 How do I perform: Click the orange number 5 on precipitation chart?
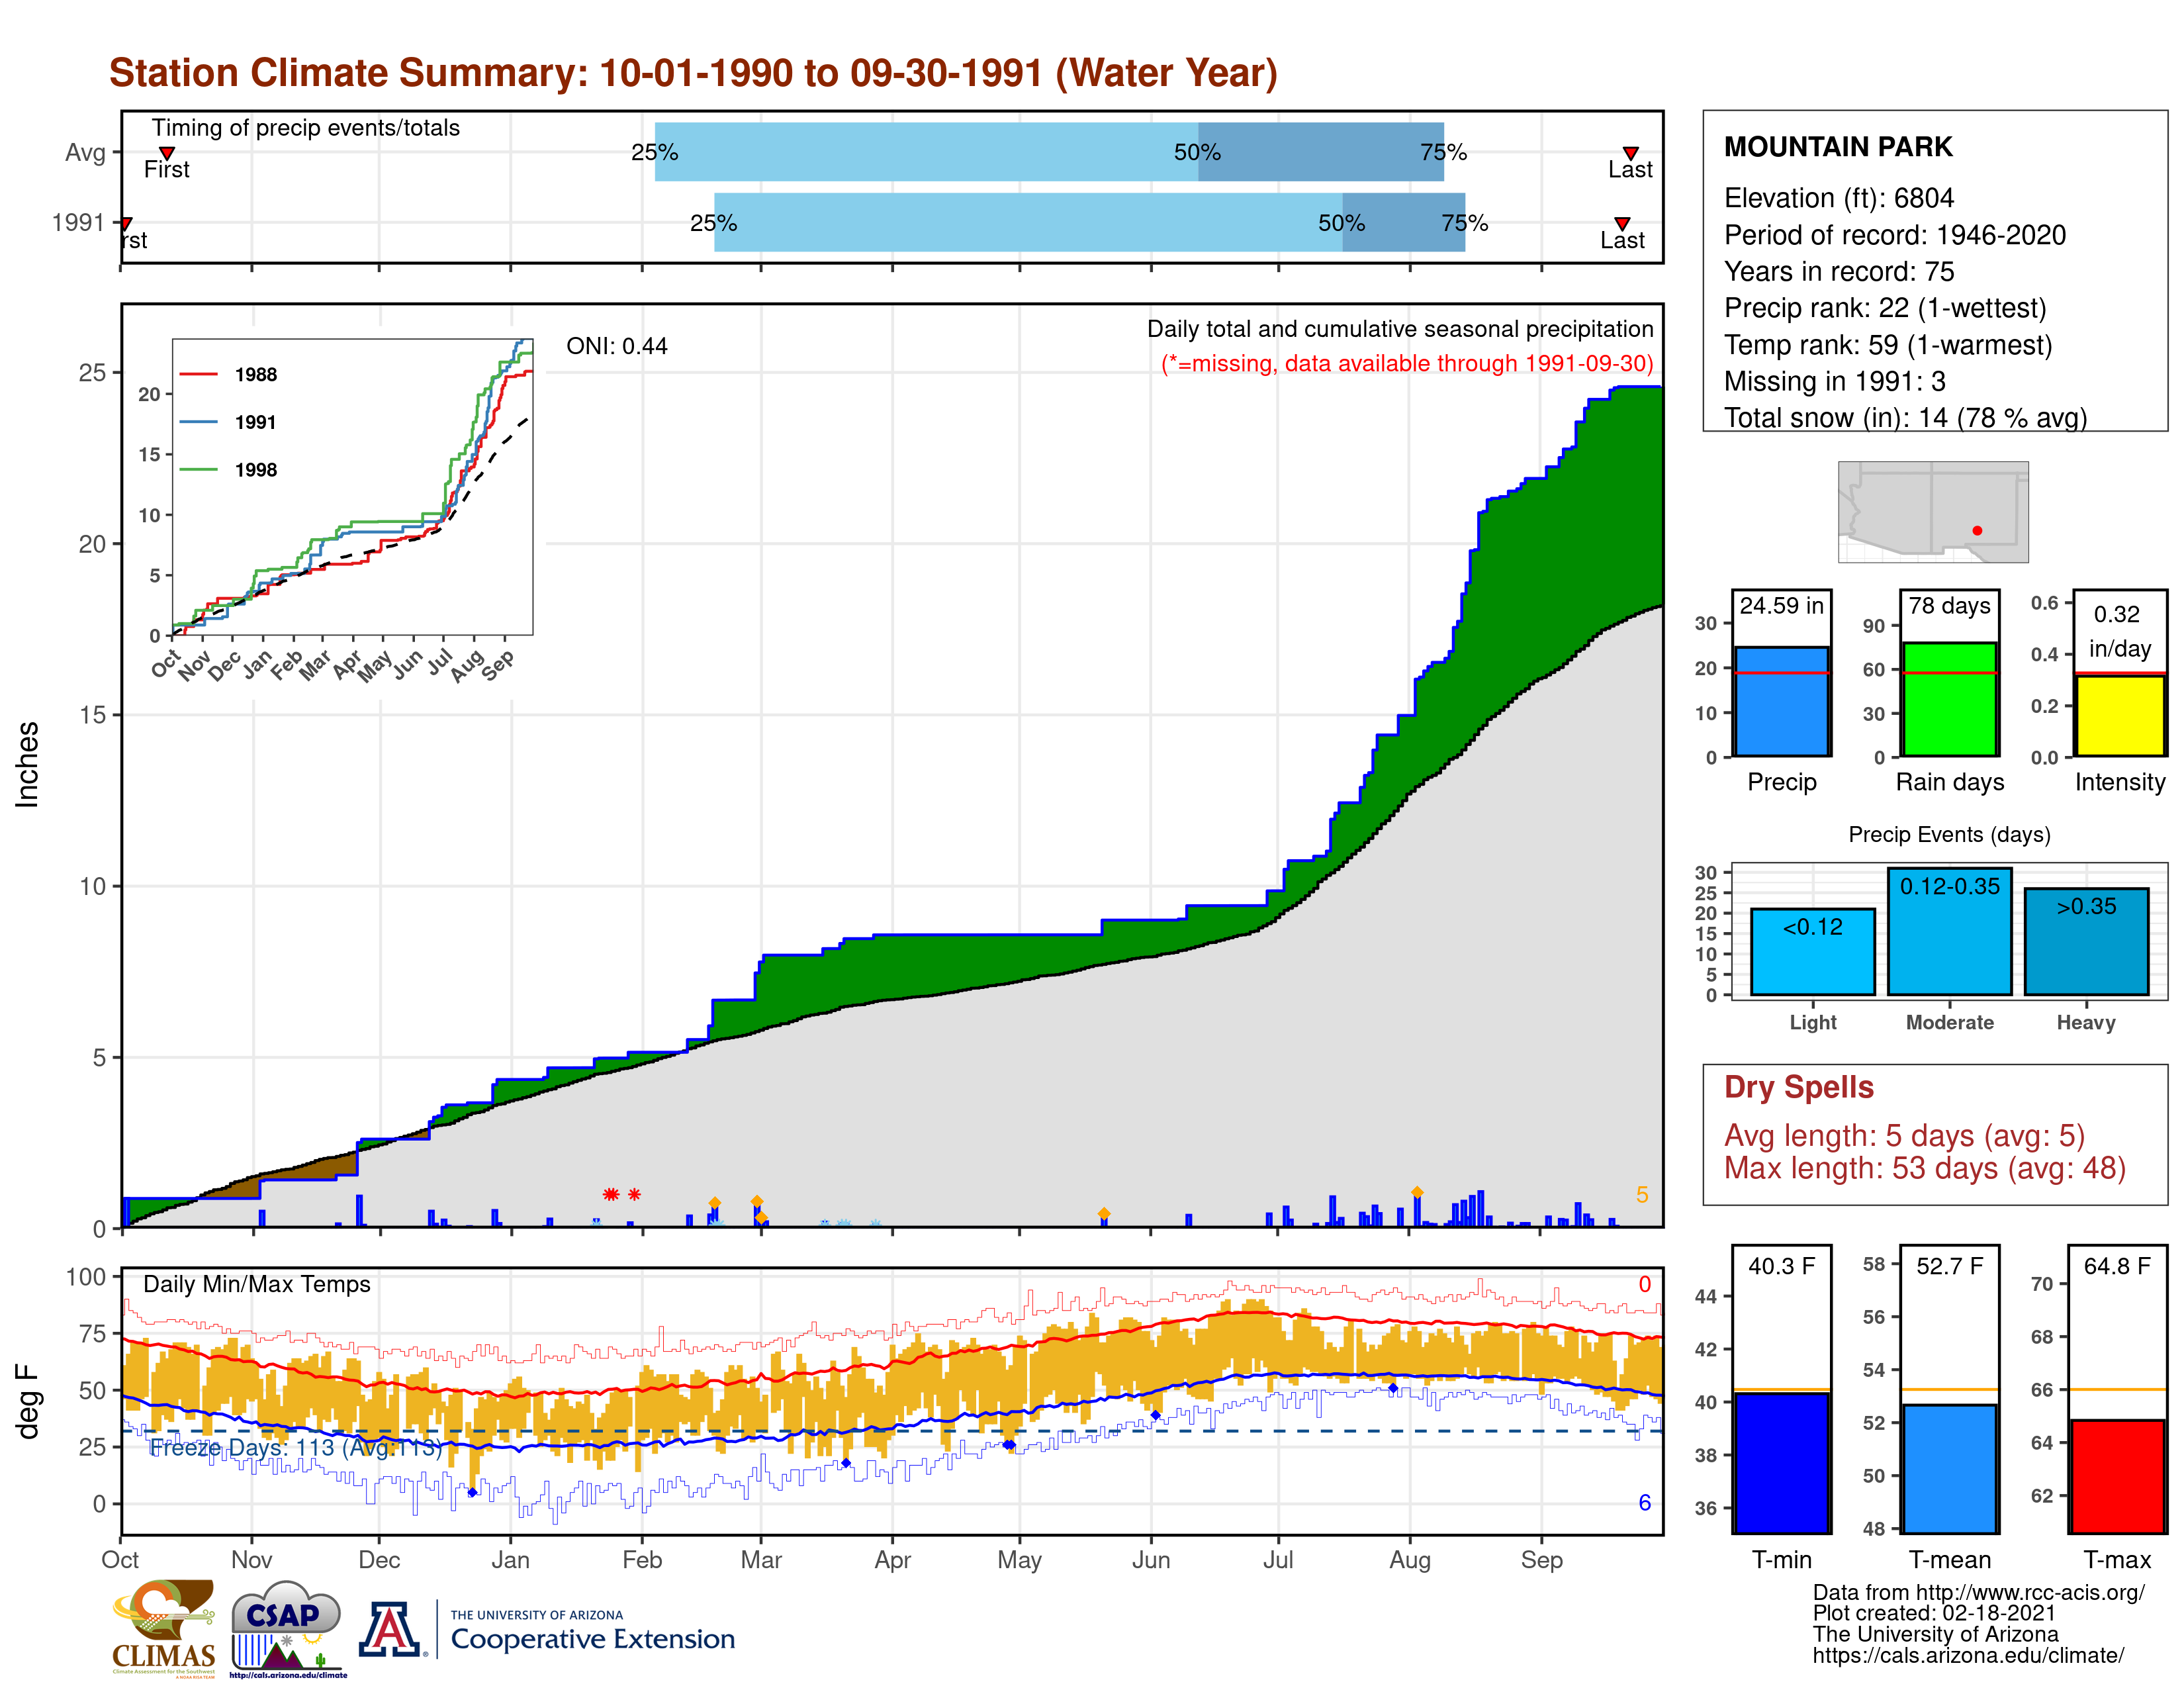(1642, 1195)
